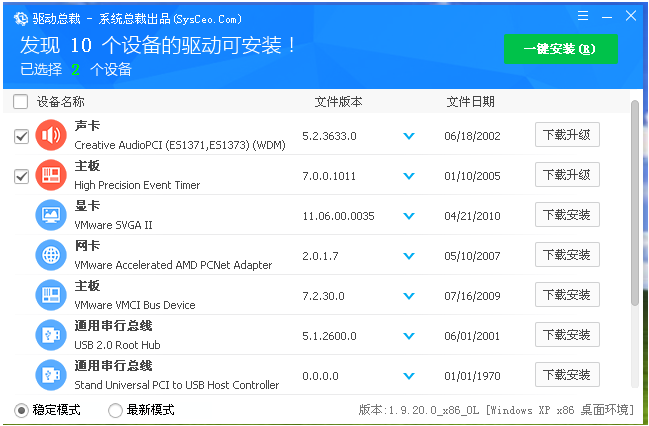Toggle the select-all checkbox beside 设备名称
Viewport: 649px width, 426px height.
tap(21, 101)
